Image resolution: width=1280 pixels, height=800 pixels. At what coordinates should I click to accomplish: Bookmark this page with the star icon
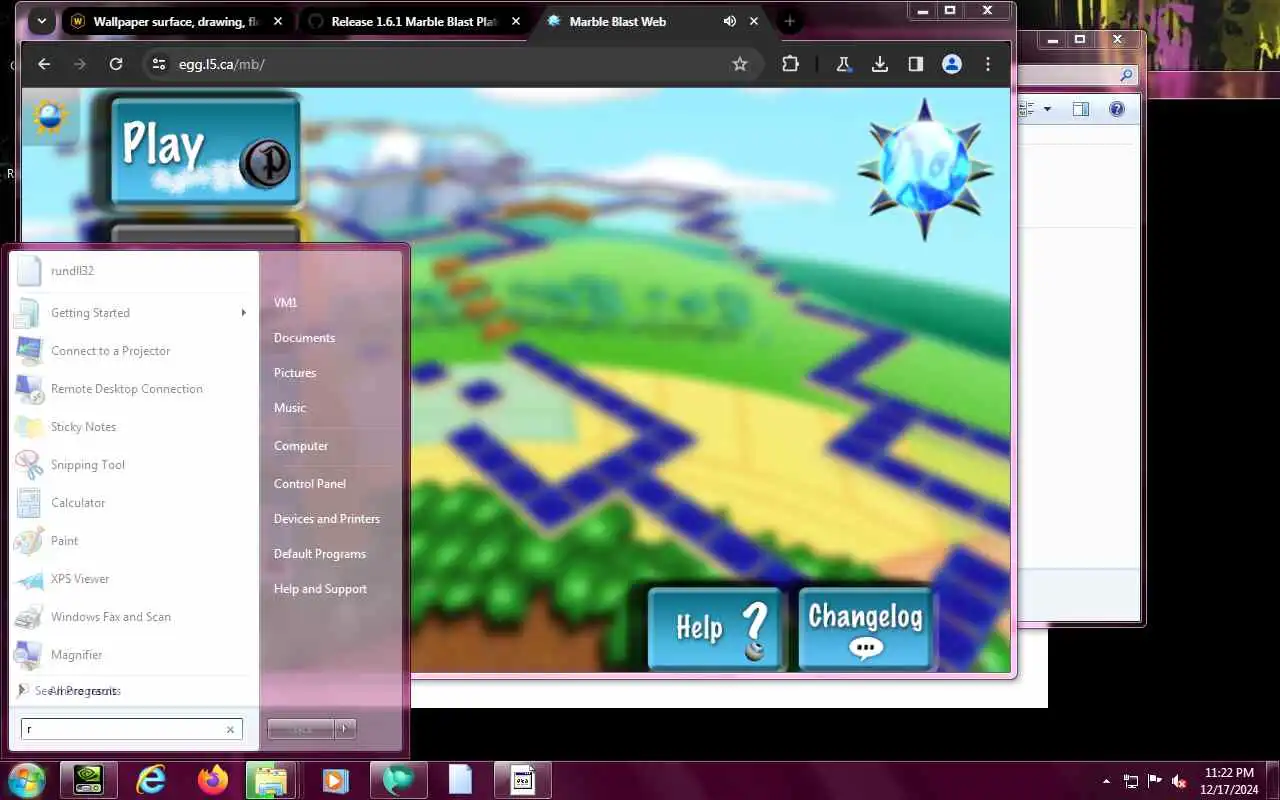(740, 64)
